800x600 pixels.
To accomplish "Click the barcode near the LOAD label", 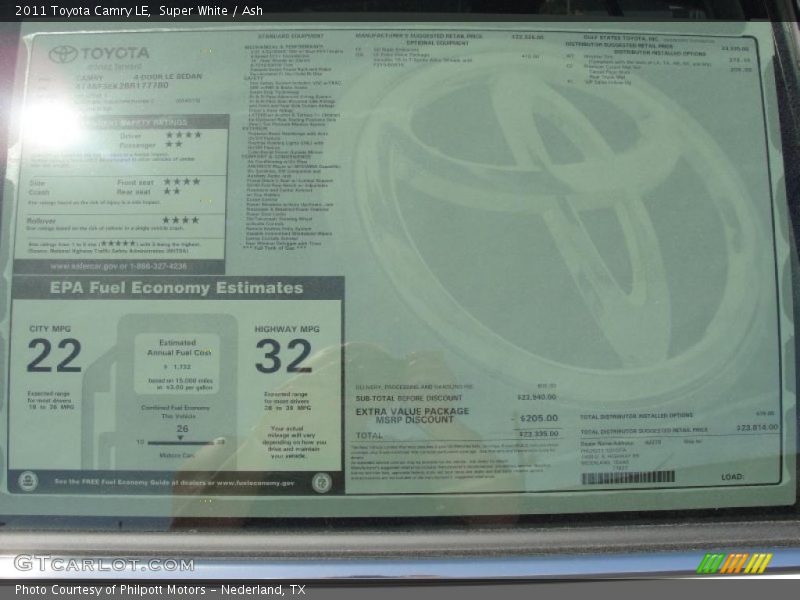I will pos(628,478).
